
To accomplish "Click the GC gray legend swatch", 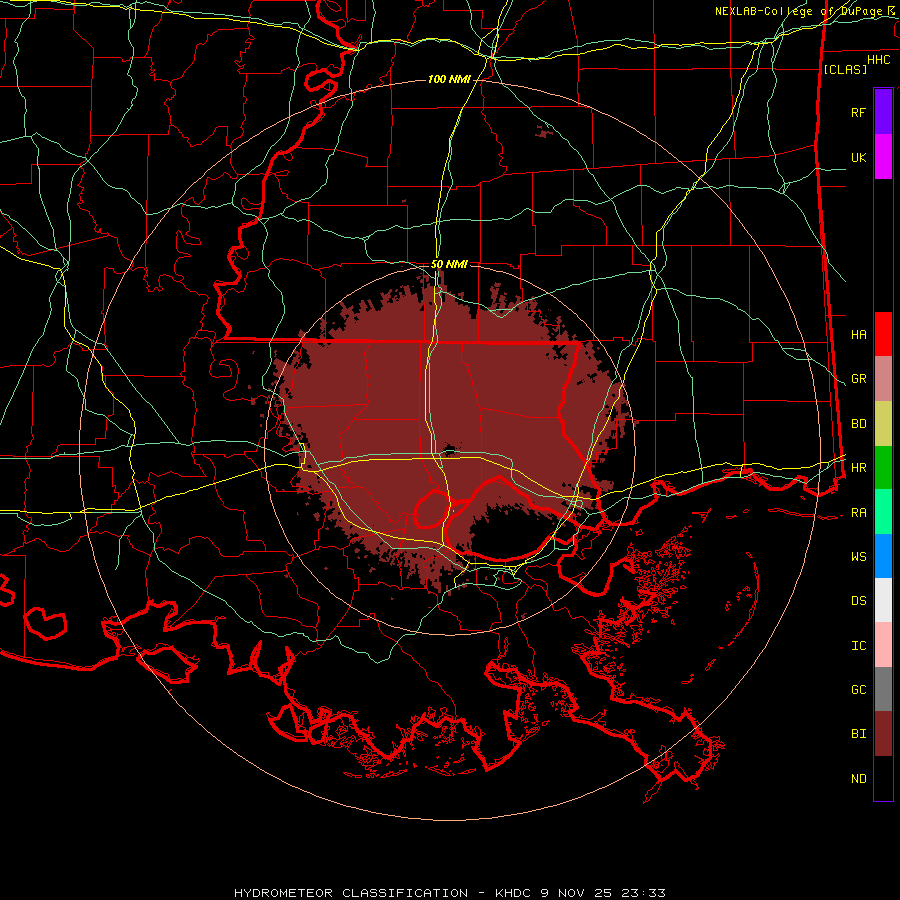I will click(x=883, y=689).
